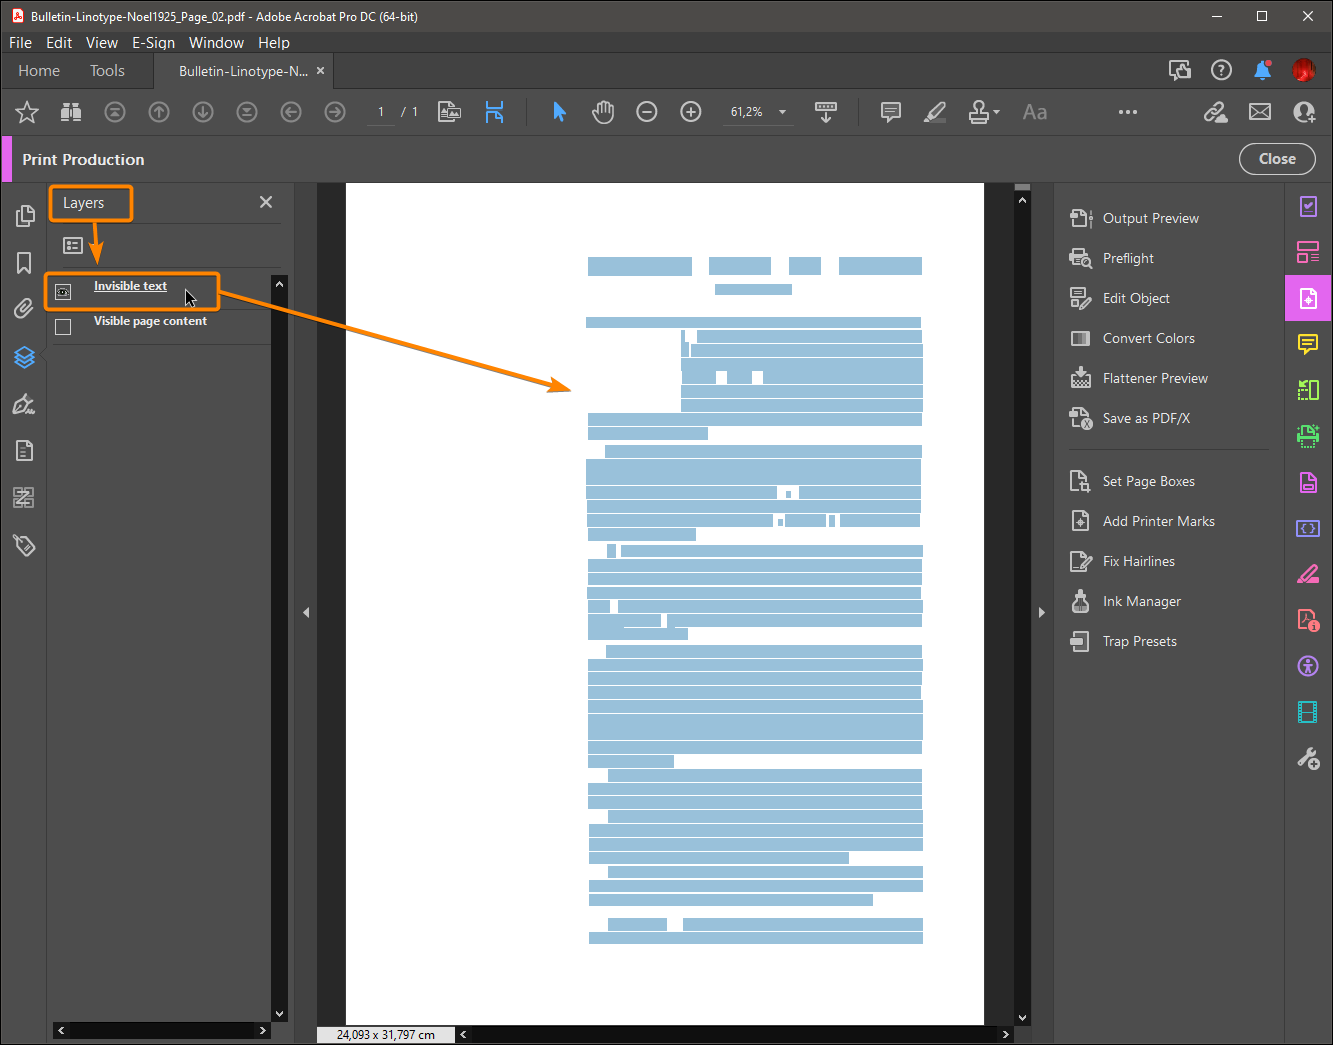Close the Print Production toolbar
The width and height of the screenshot is (1333, 1045).
pos(1277,158)
